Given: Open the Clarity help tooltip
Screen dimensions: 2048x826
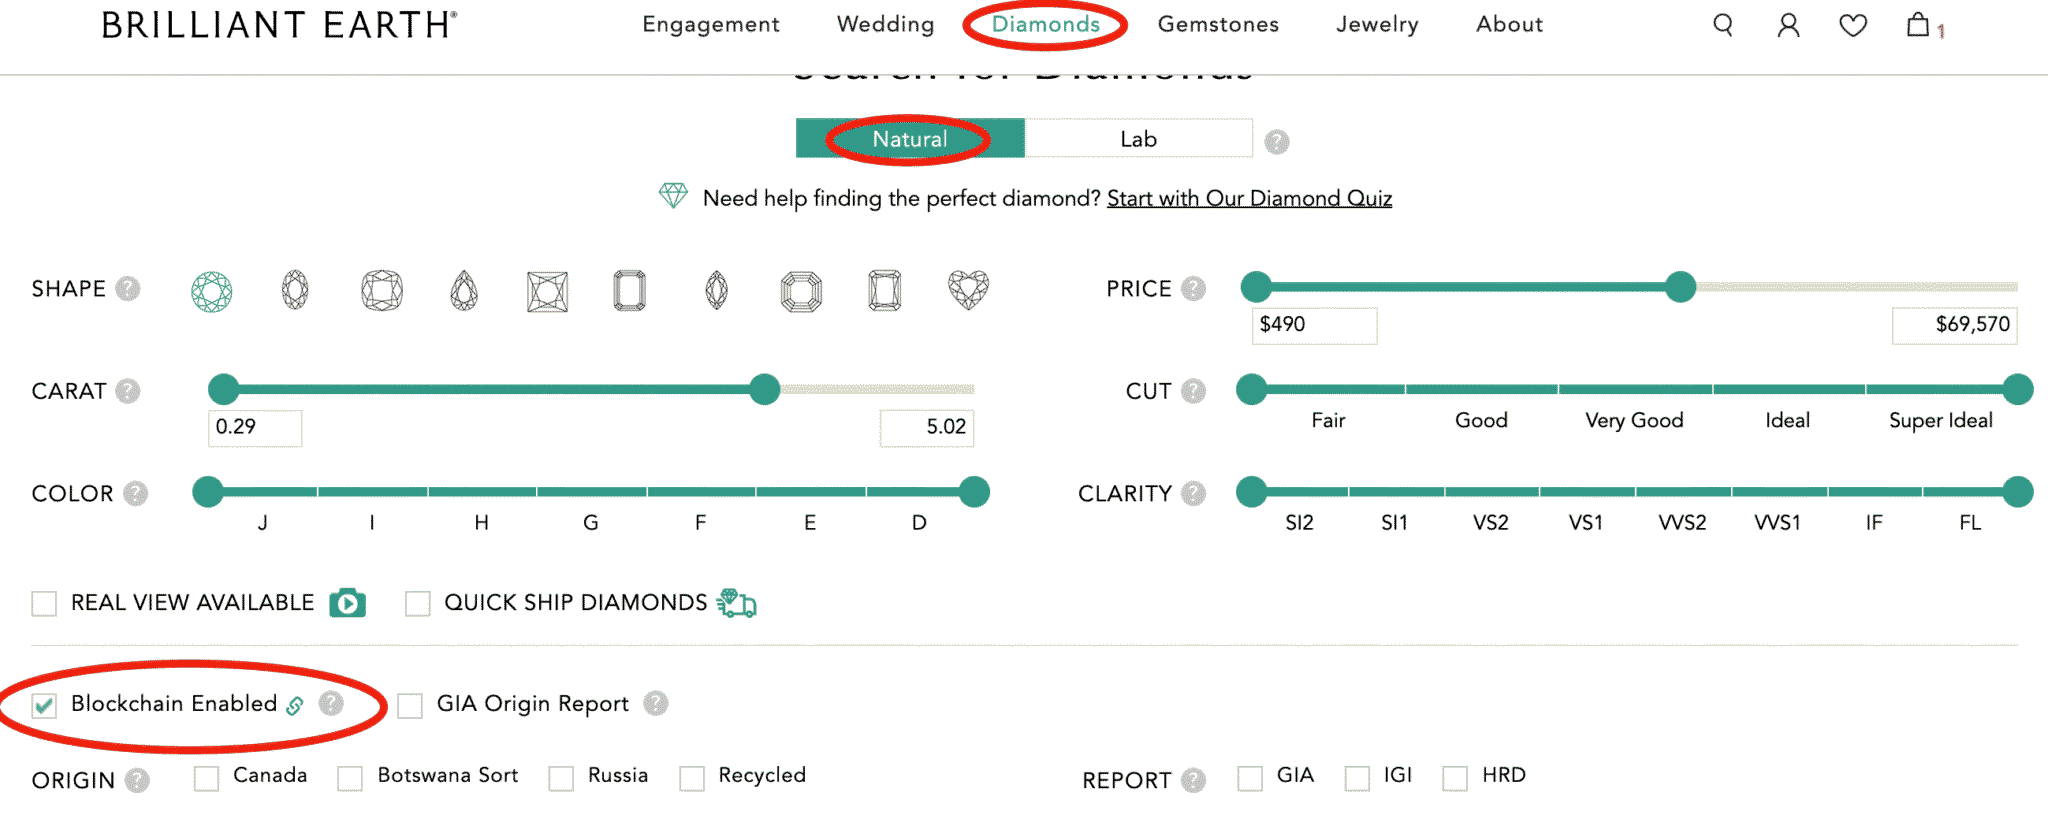Looking at the screenshot, I should 1191,493.
